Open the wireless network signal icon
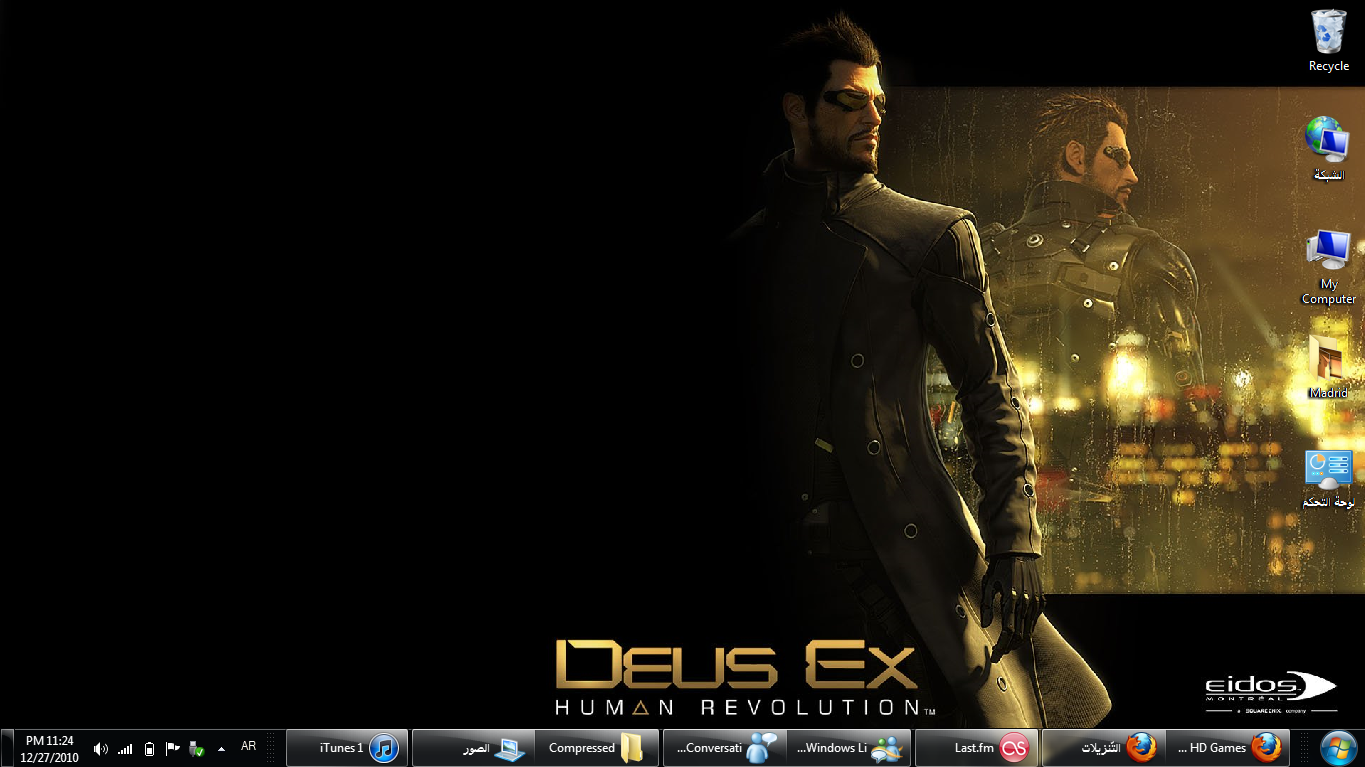The width and height of the screenshot is (1365, 767). (125, 748)
